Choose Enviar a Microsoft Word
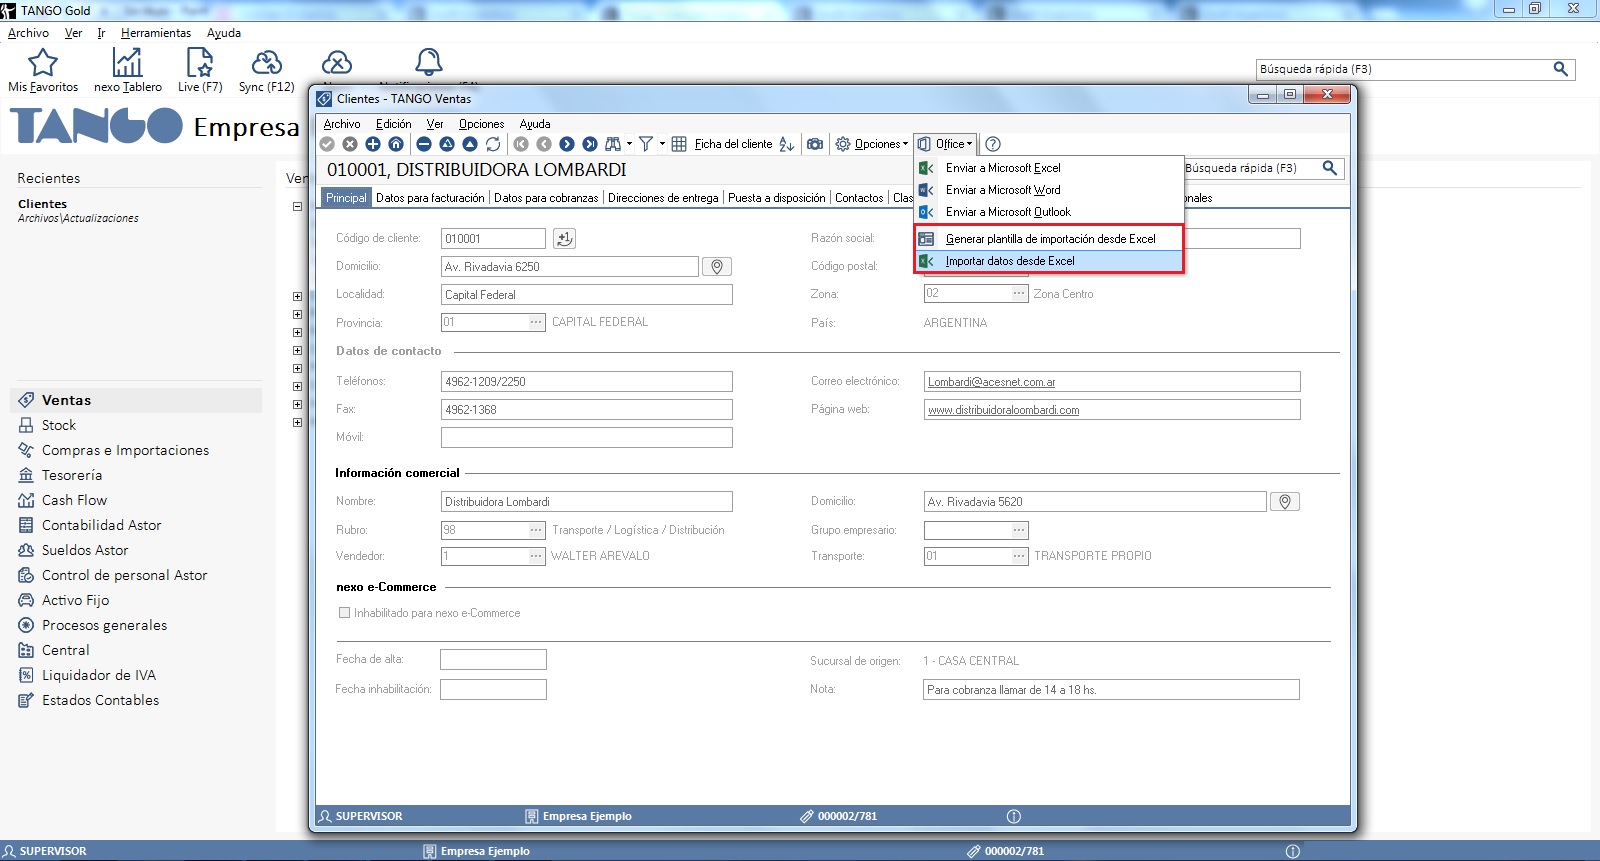 pos(1003,190)
